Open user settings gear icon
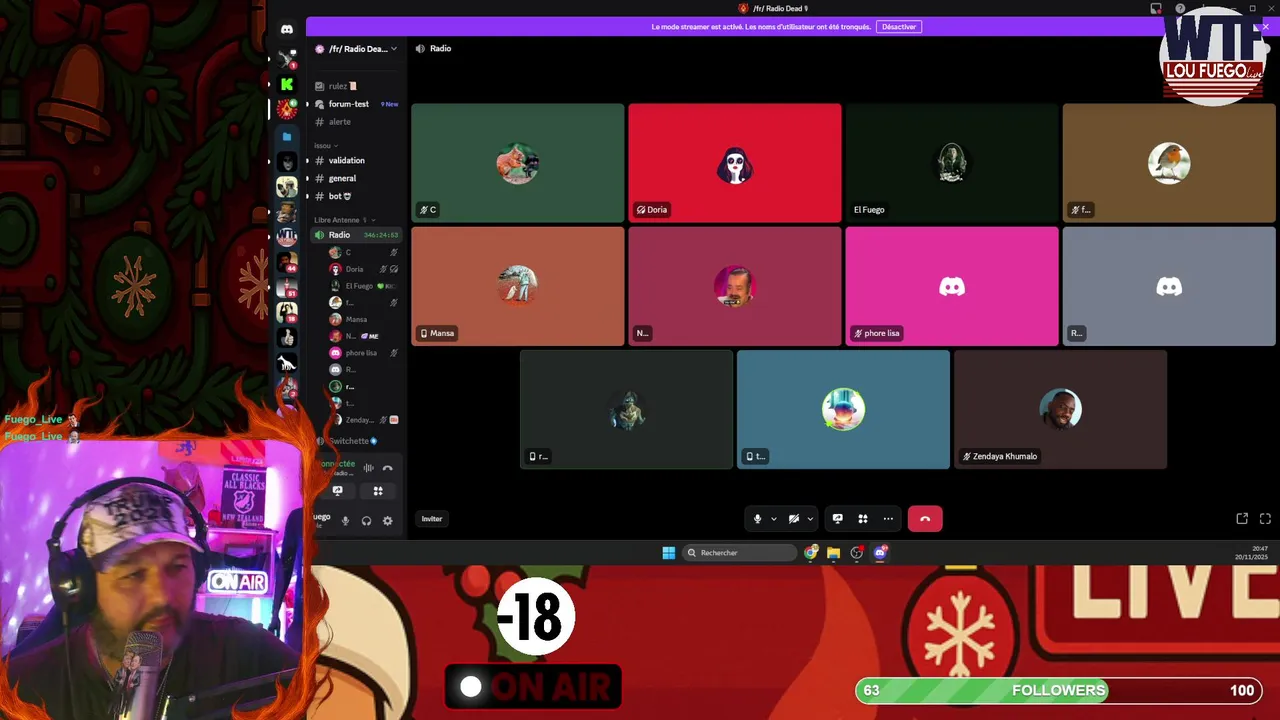Image resolution: width=1280 pixels, height=720 pixels. click(388, 520)
